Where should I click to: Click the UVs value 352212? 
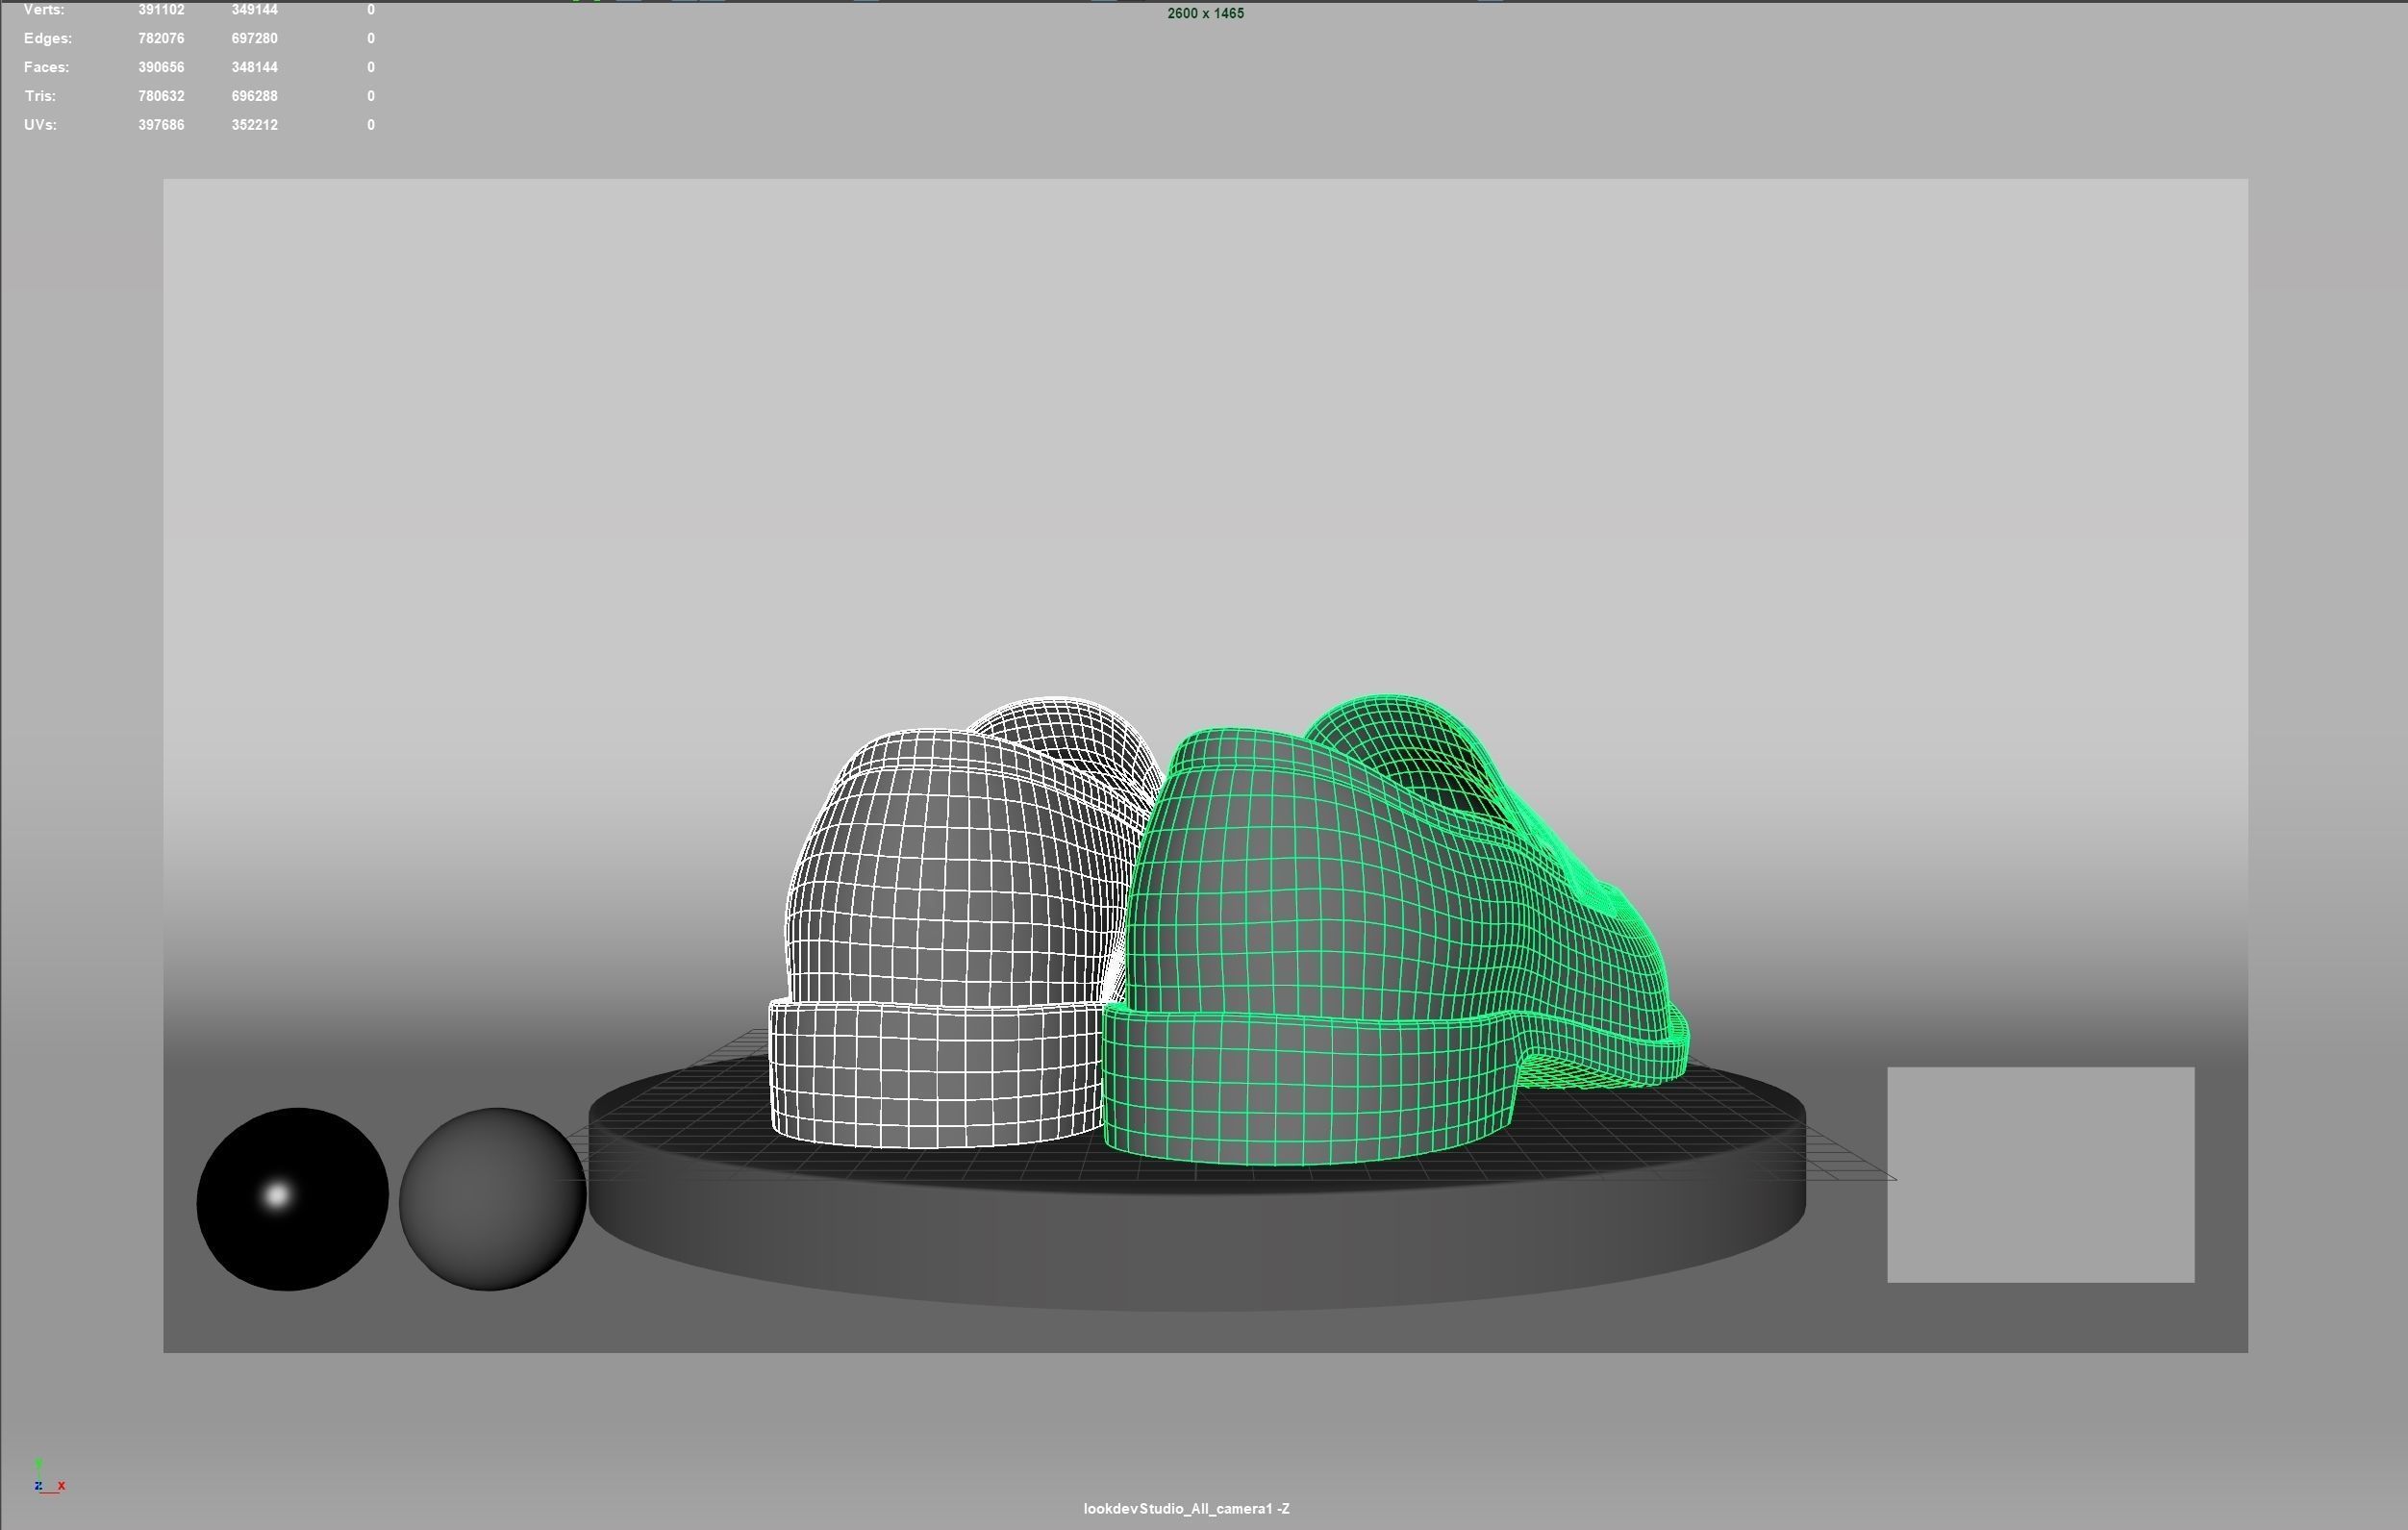click(254, 125)
